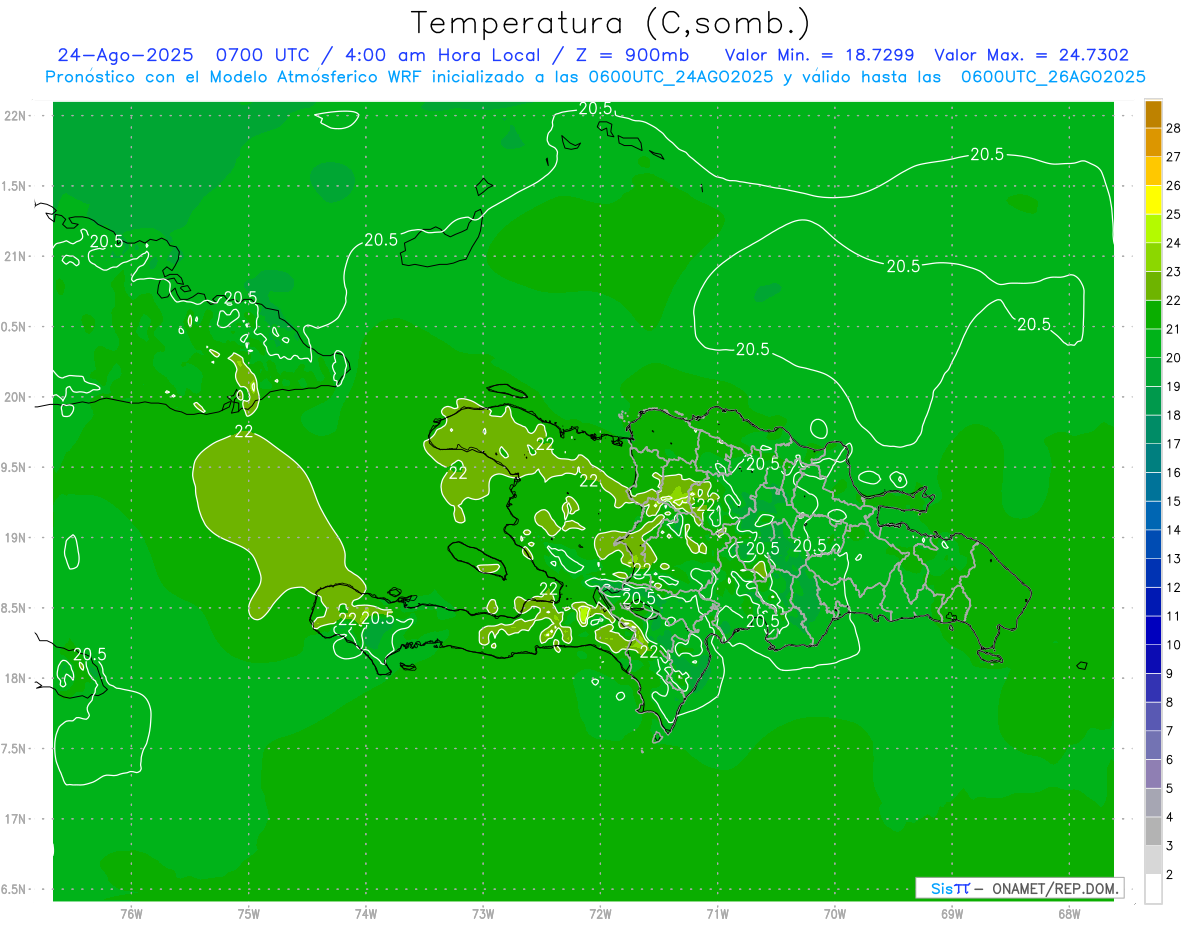
Task: Click the "20.5" contour label at the map's top edge
Action: [x=595, y=109]
